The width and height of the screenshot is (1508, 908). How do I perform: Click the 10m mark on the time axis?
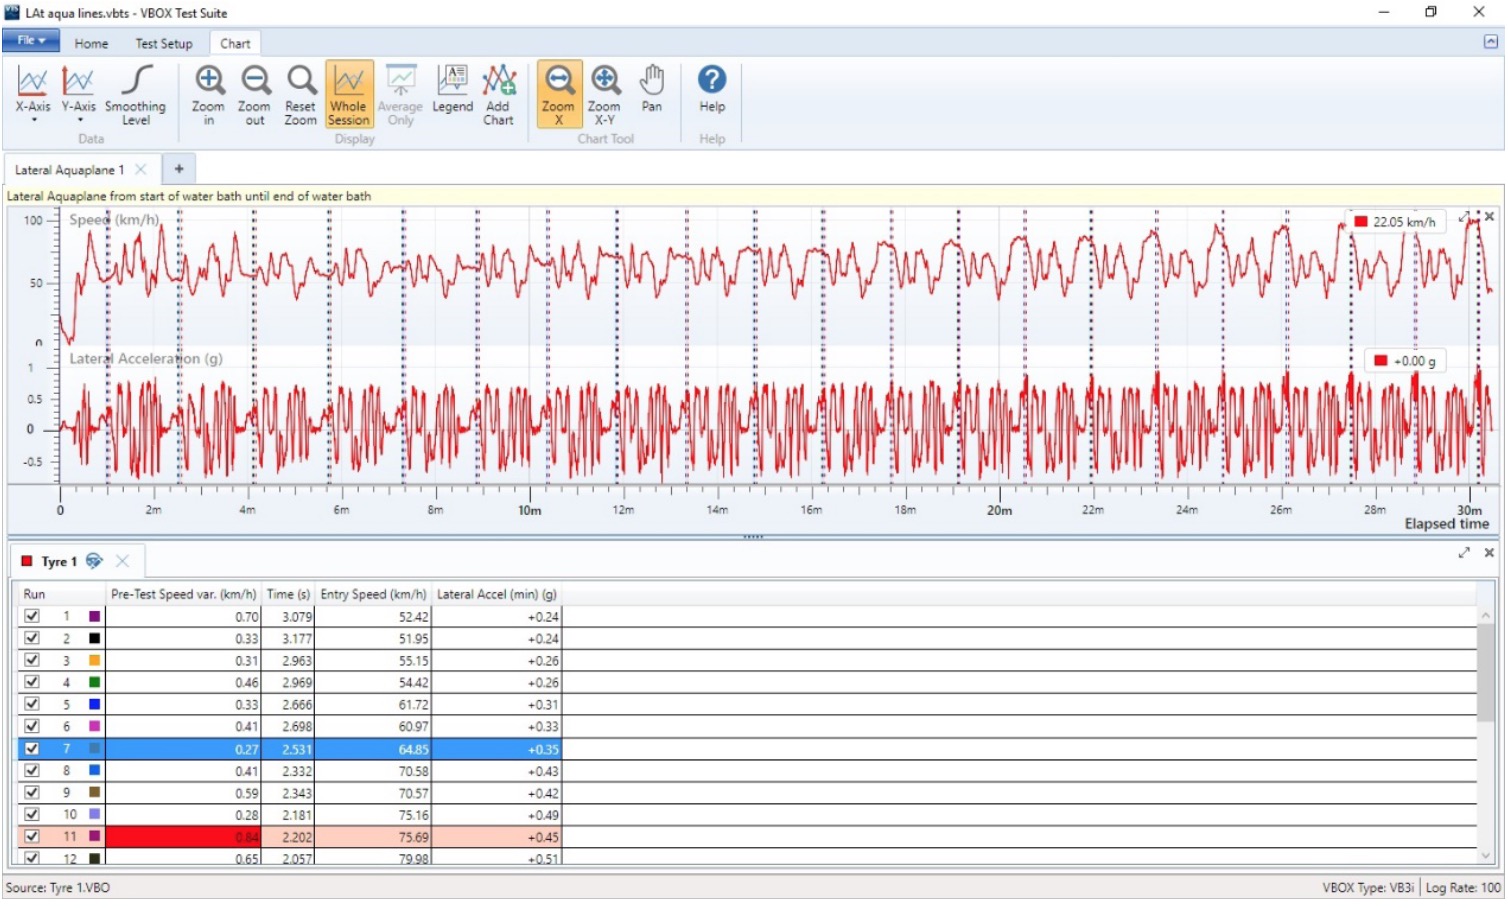[x=530, y=511]
